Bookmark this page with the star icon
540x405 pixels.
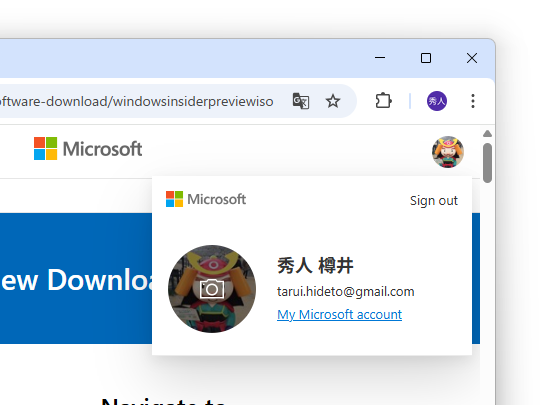pyautogui.click(x=333, y=101)
